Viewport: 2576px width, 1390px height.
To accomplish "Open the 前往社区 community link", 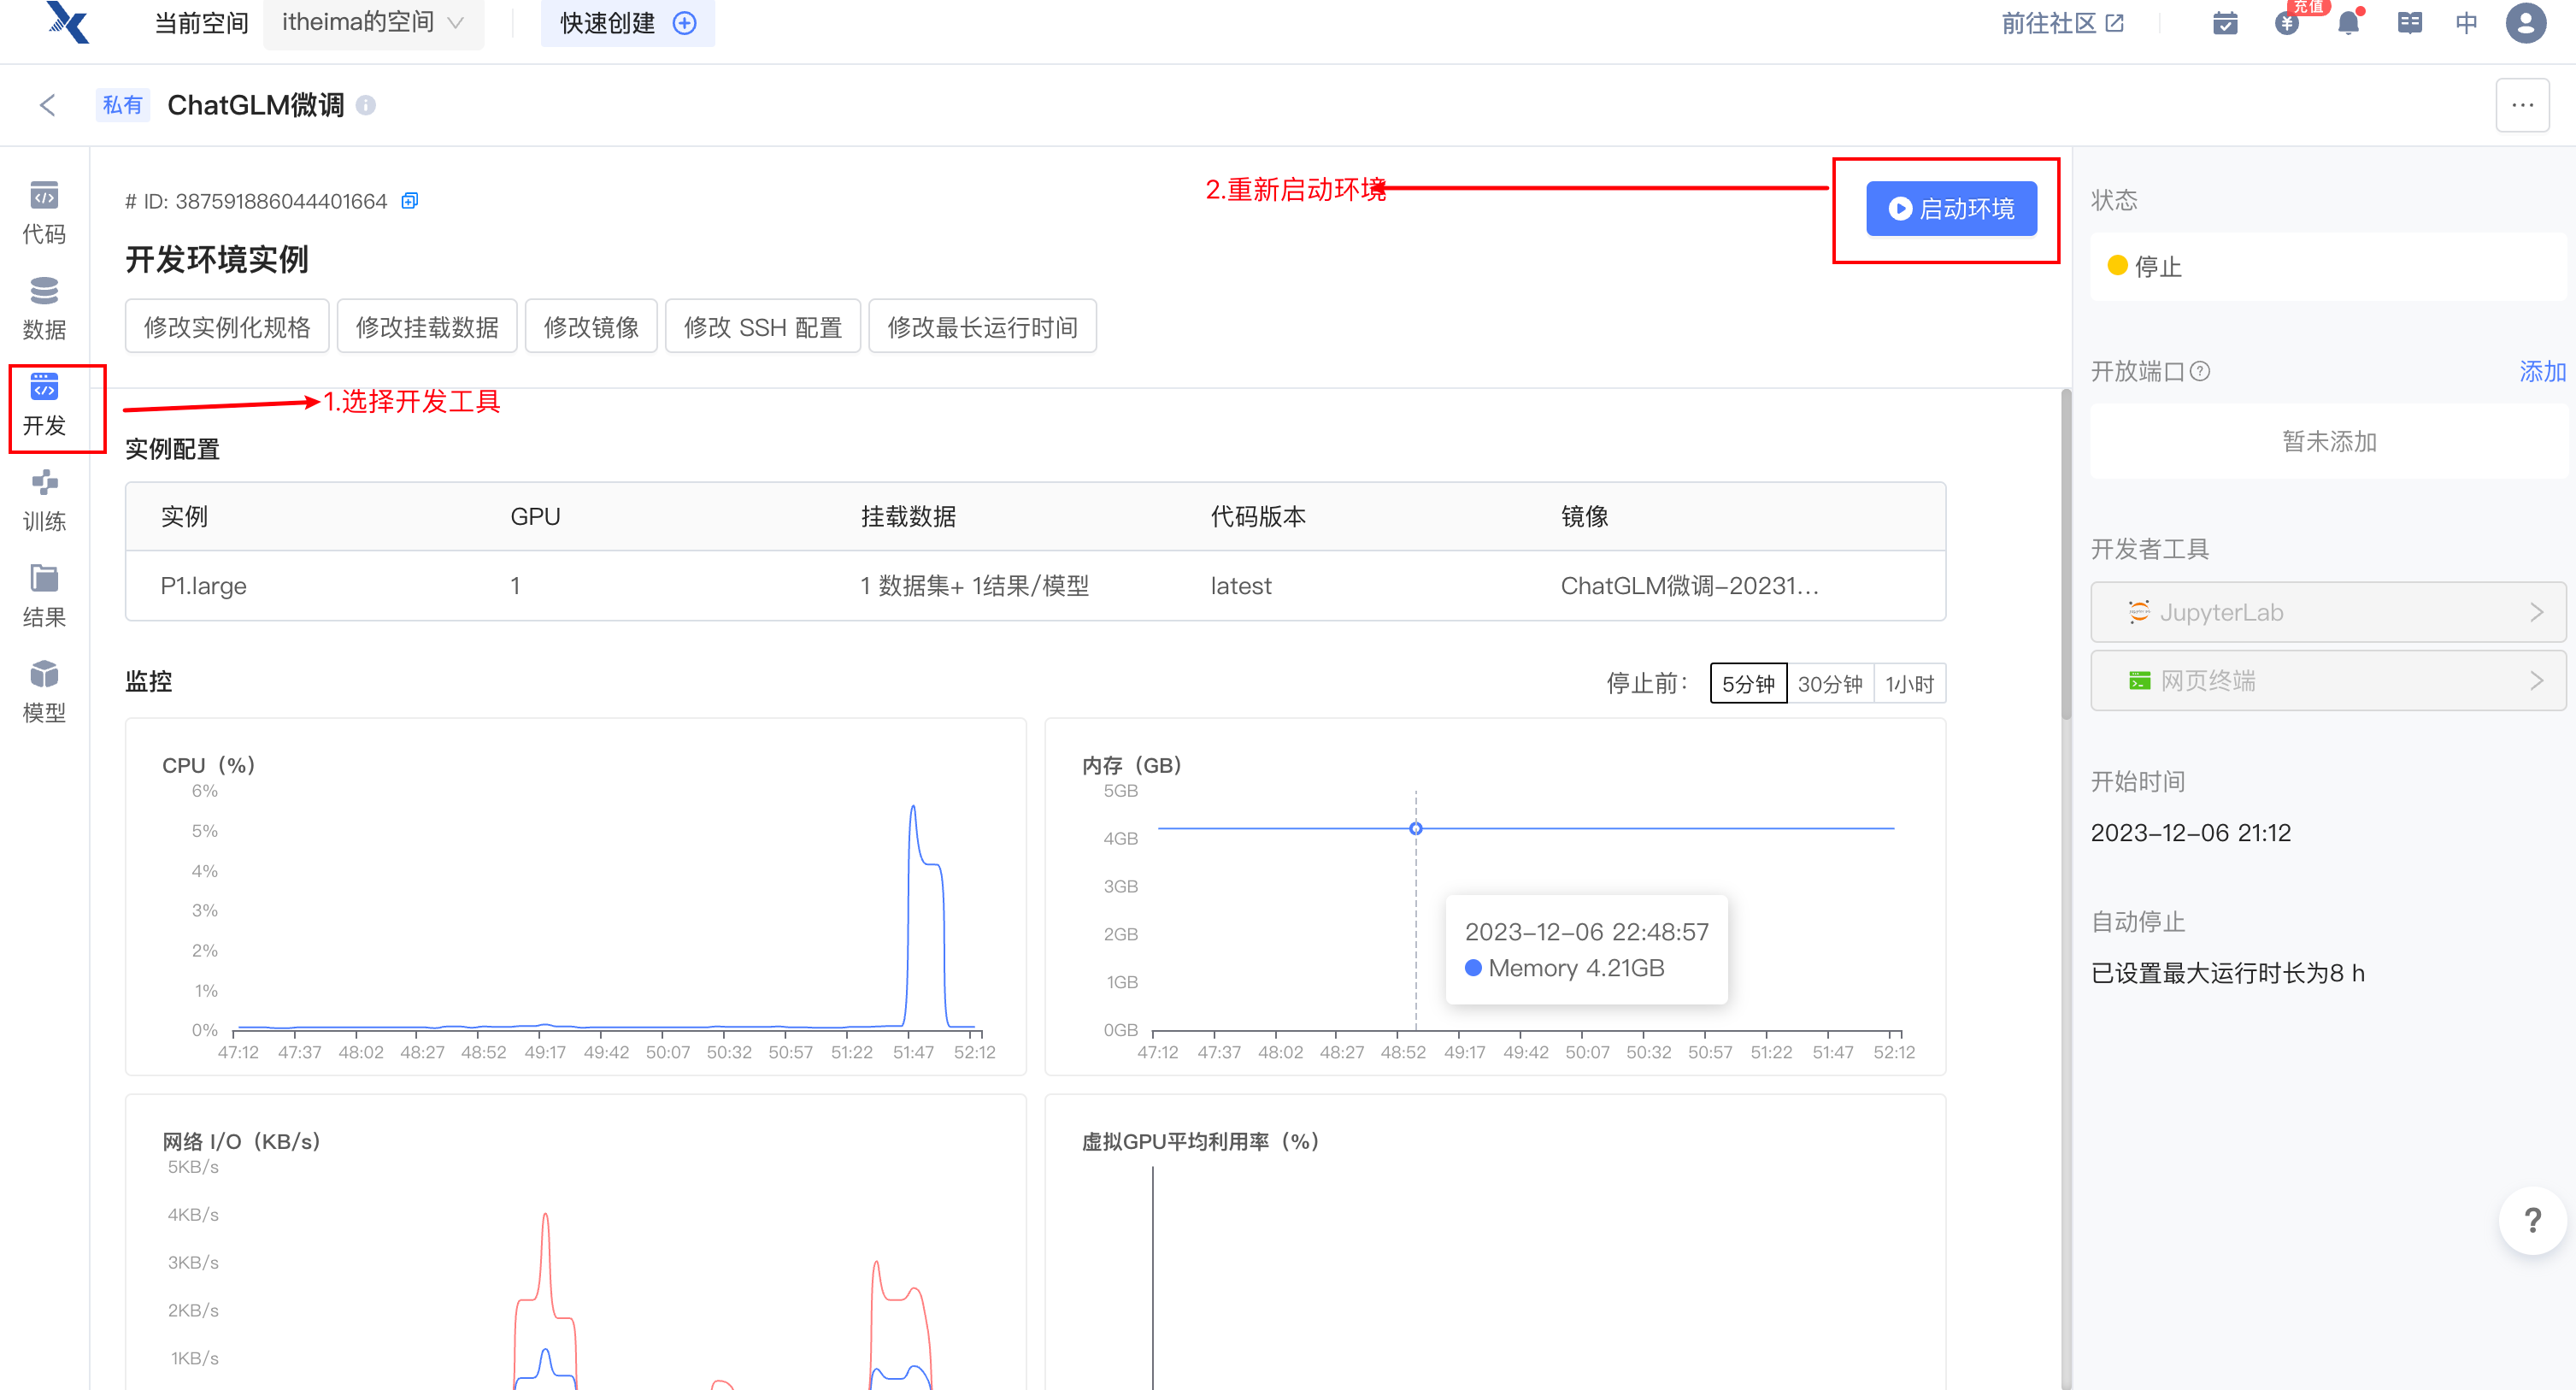I will [2062, 23].
